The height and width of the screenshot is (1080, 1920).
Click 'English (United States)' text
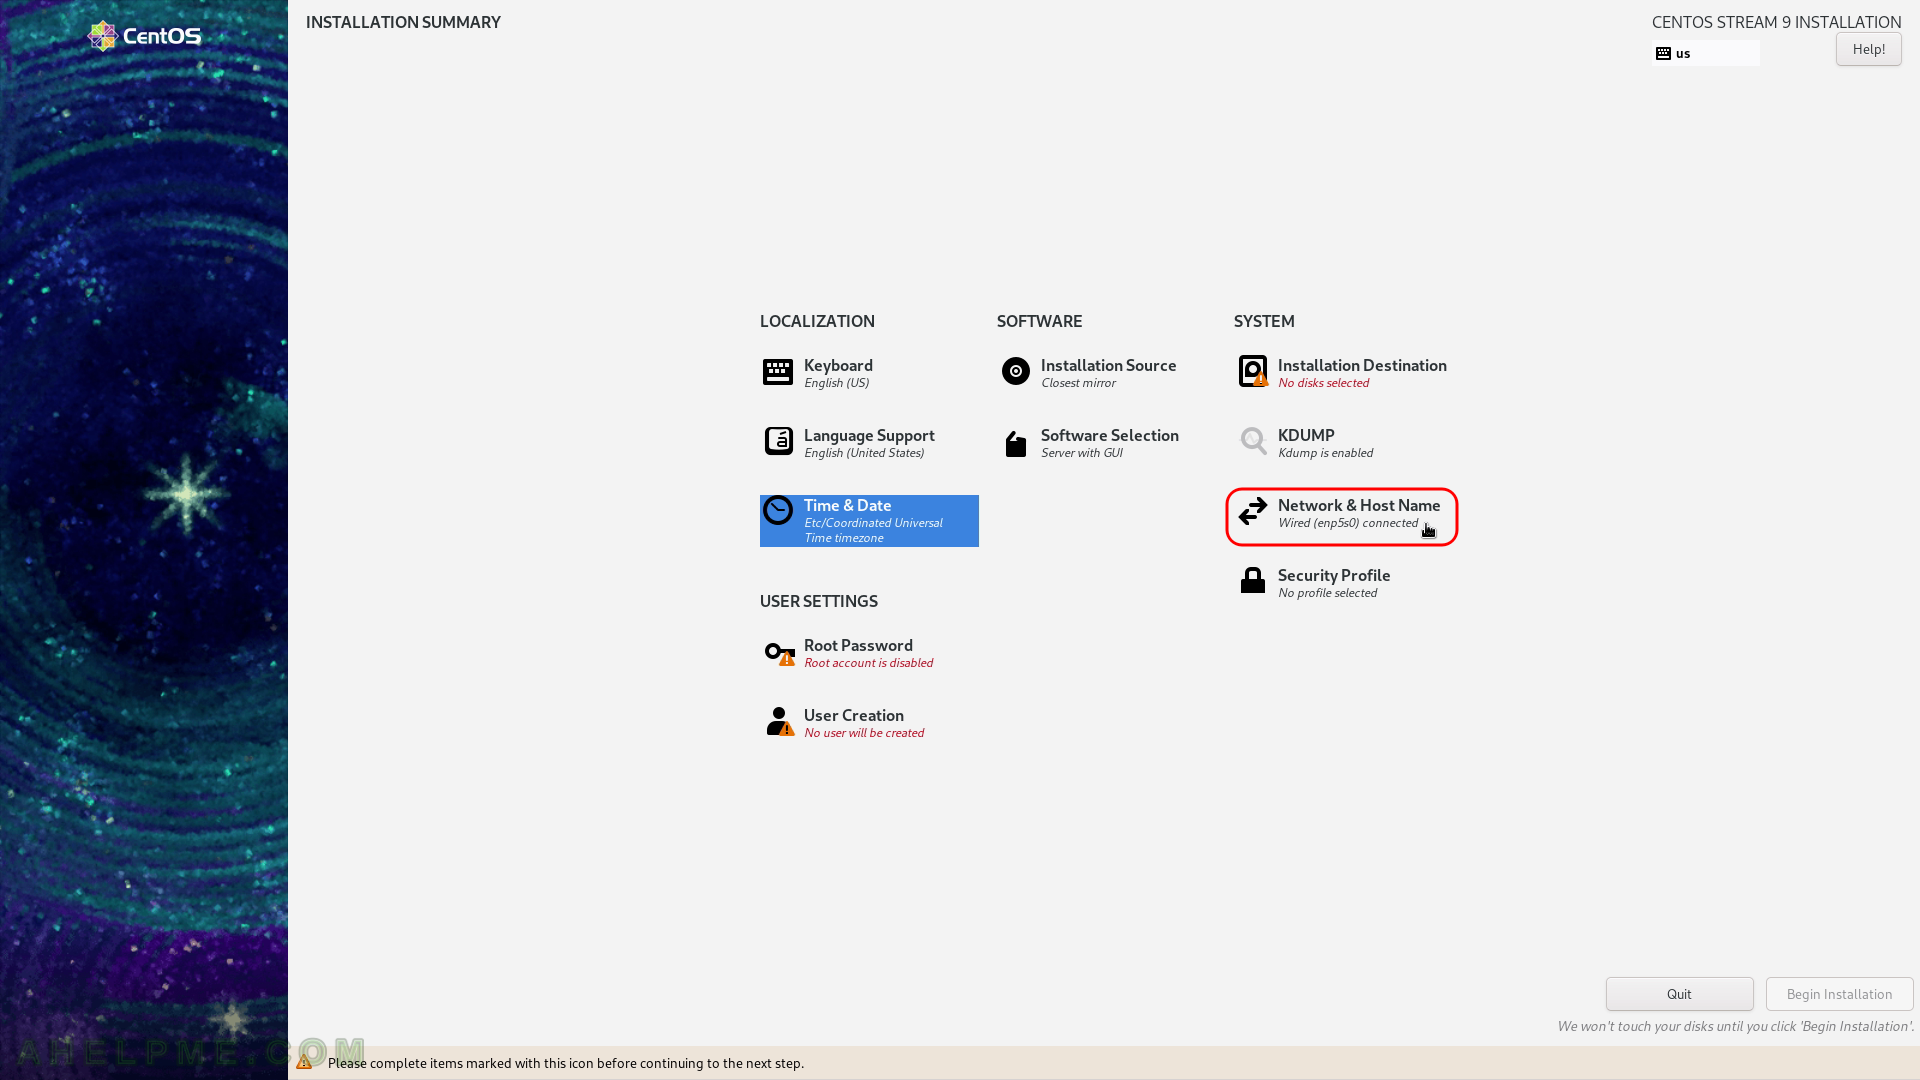(x=864, y=453)
